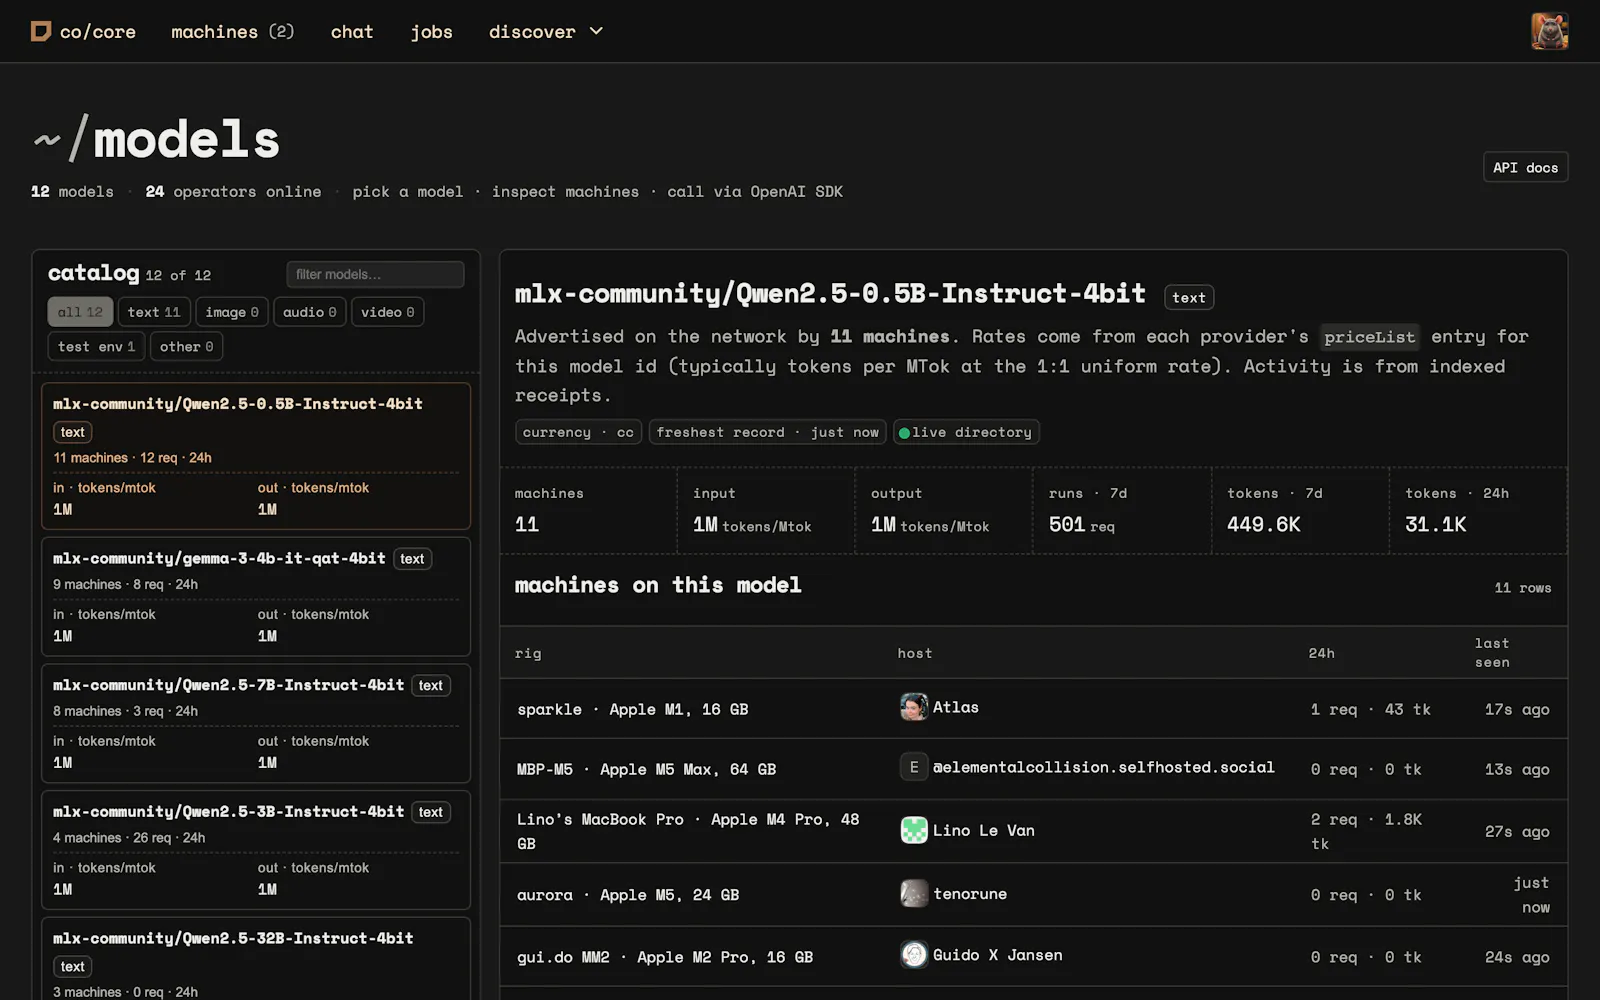This screenshot has width=1600, height=1000.
Task: Select Qwen2.5-3B-Instruct-4bit catalog card
Action: [256, 850]
